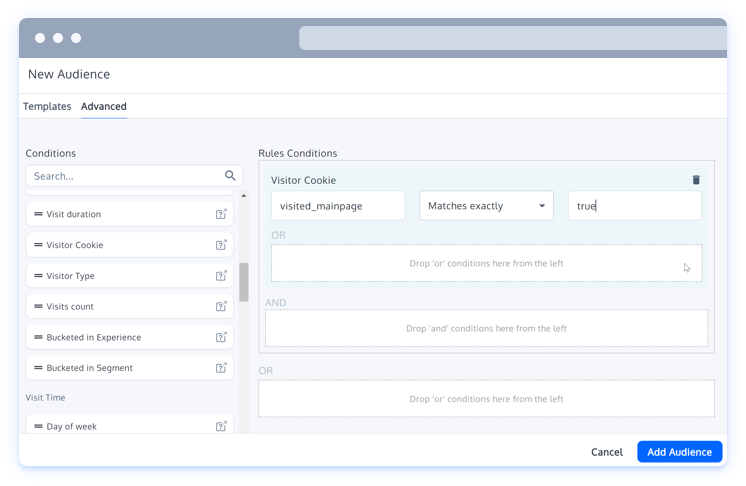The height and width of the screenshot is (486, 746).
Task: Open the Matches exactly dropdown
Action: tap(485, 206)
